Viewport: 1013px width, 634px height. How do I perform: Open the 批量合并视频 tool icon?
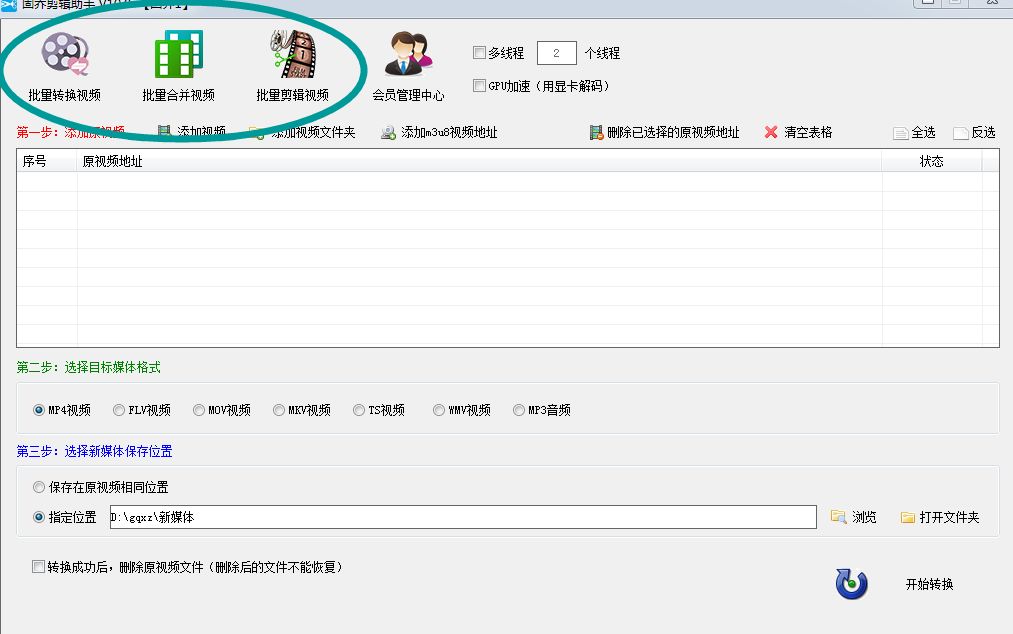pyautogui.click(x=178, y=54)
